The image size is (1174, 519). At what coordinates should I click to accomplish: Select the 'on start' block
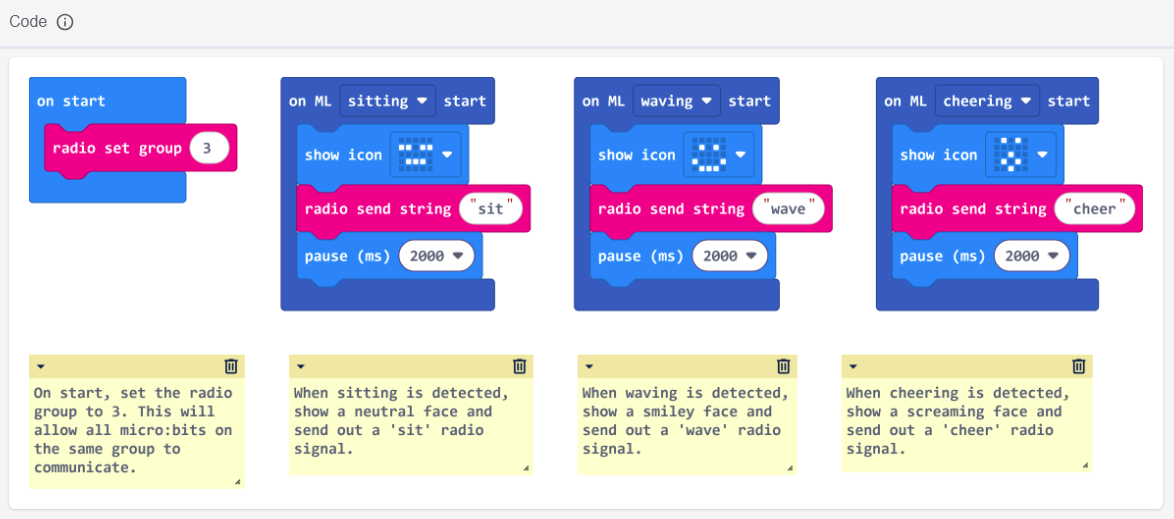(71, 101)
